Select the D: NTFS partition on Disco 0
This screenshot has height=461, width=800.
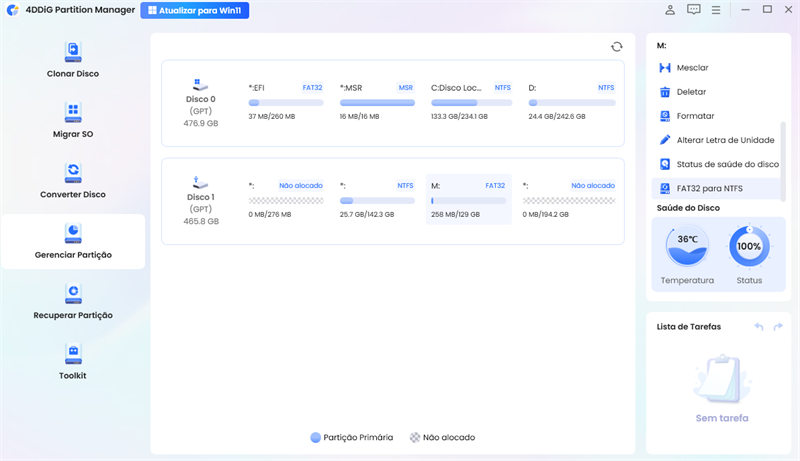click(571, 101)
